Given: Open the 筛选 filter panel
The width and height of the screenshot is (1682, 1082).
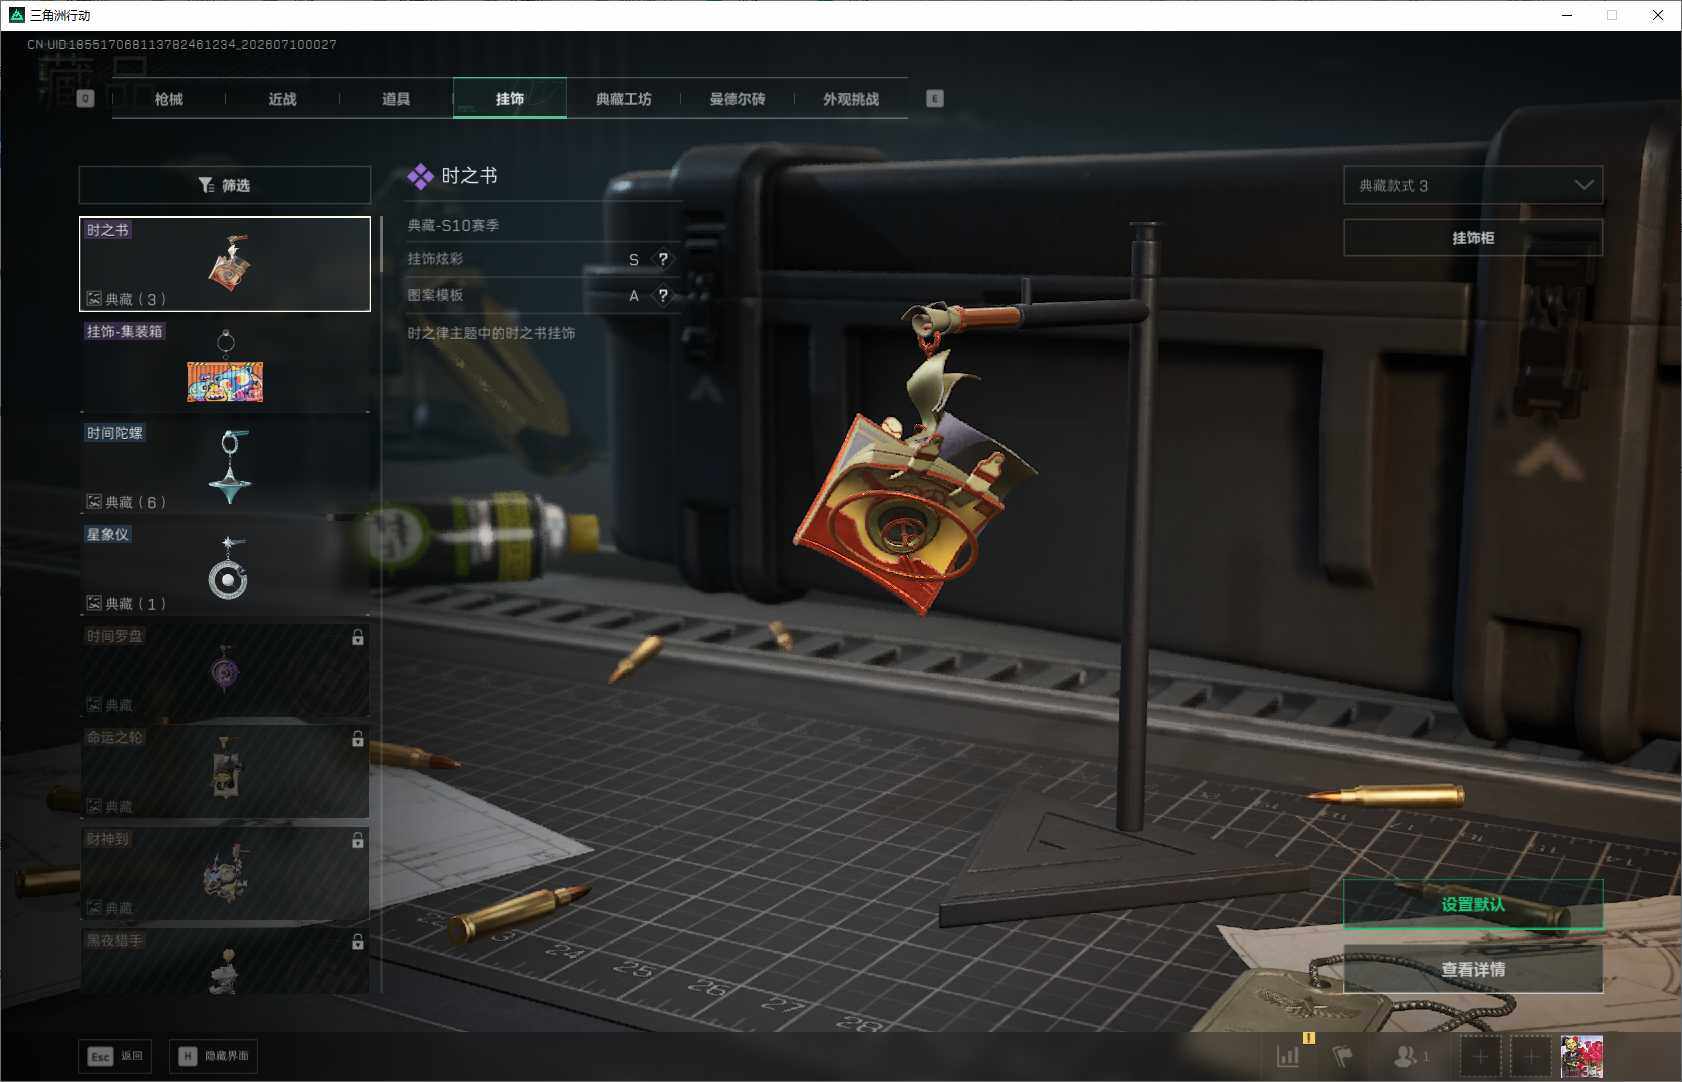Looking at the screenshot, I should [225, 185].
